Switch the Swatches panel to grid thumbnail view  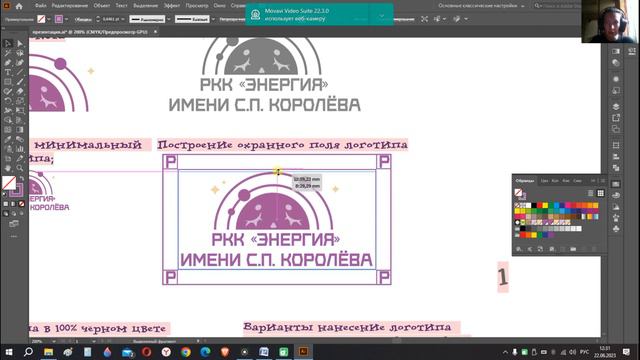coord(600,193)
